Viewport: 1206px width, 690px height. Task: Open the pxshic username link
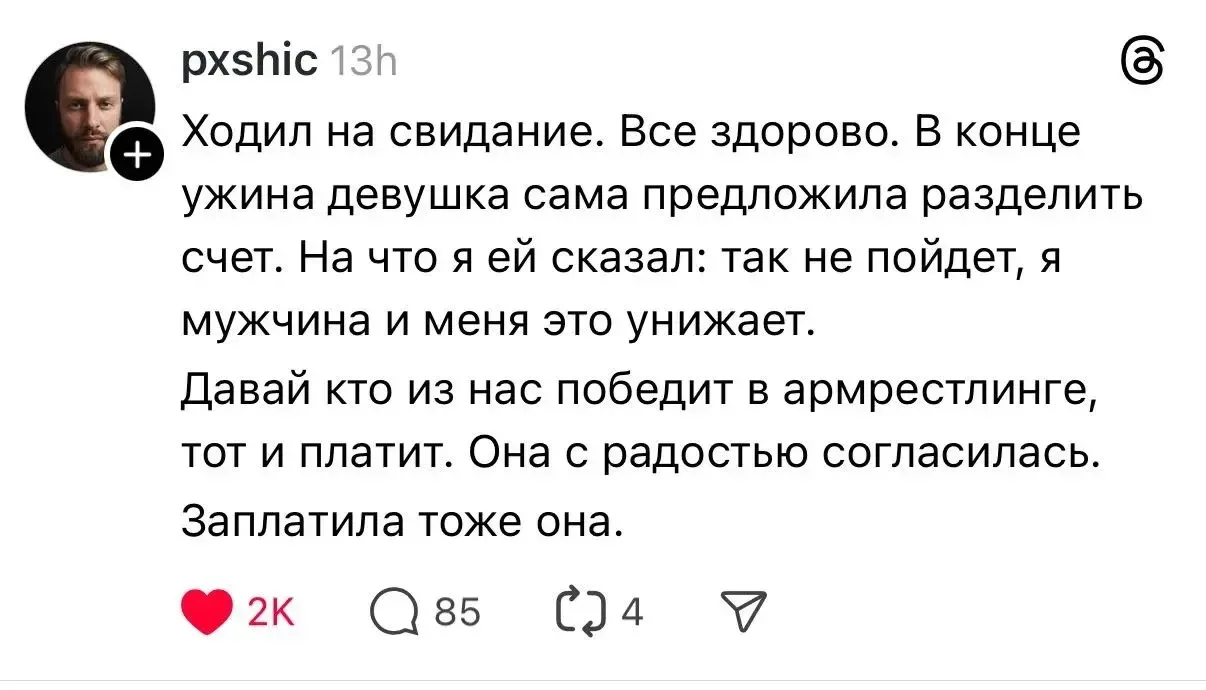(250, 65)
